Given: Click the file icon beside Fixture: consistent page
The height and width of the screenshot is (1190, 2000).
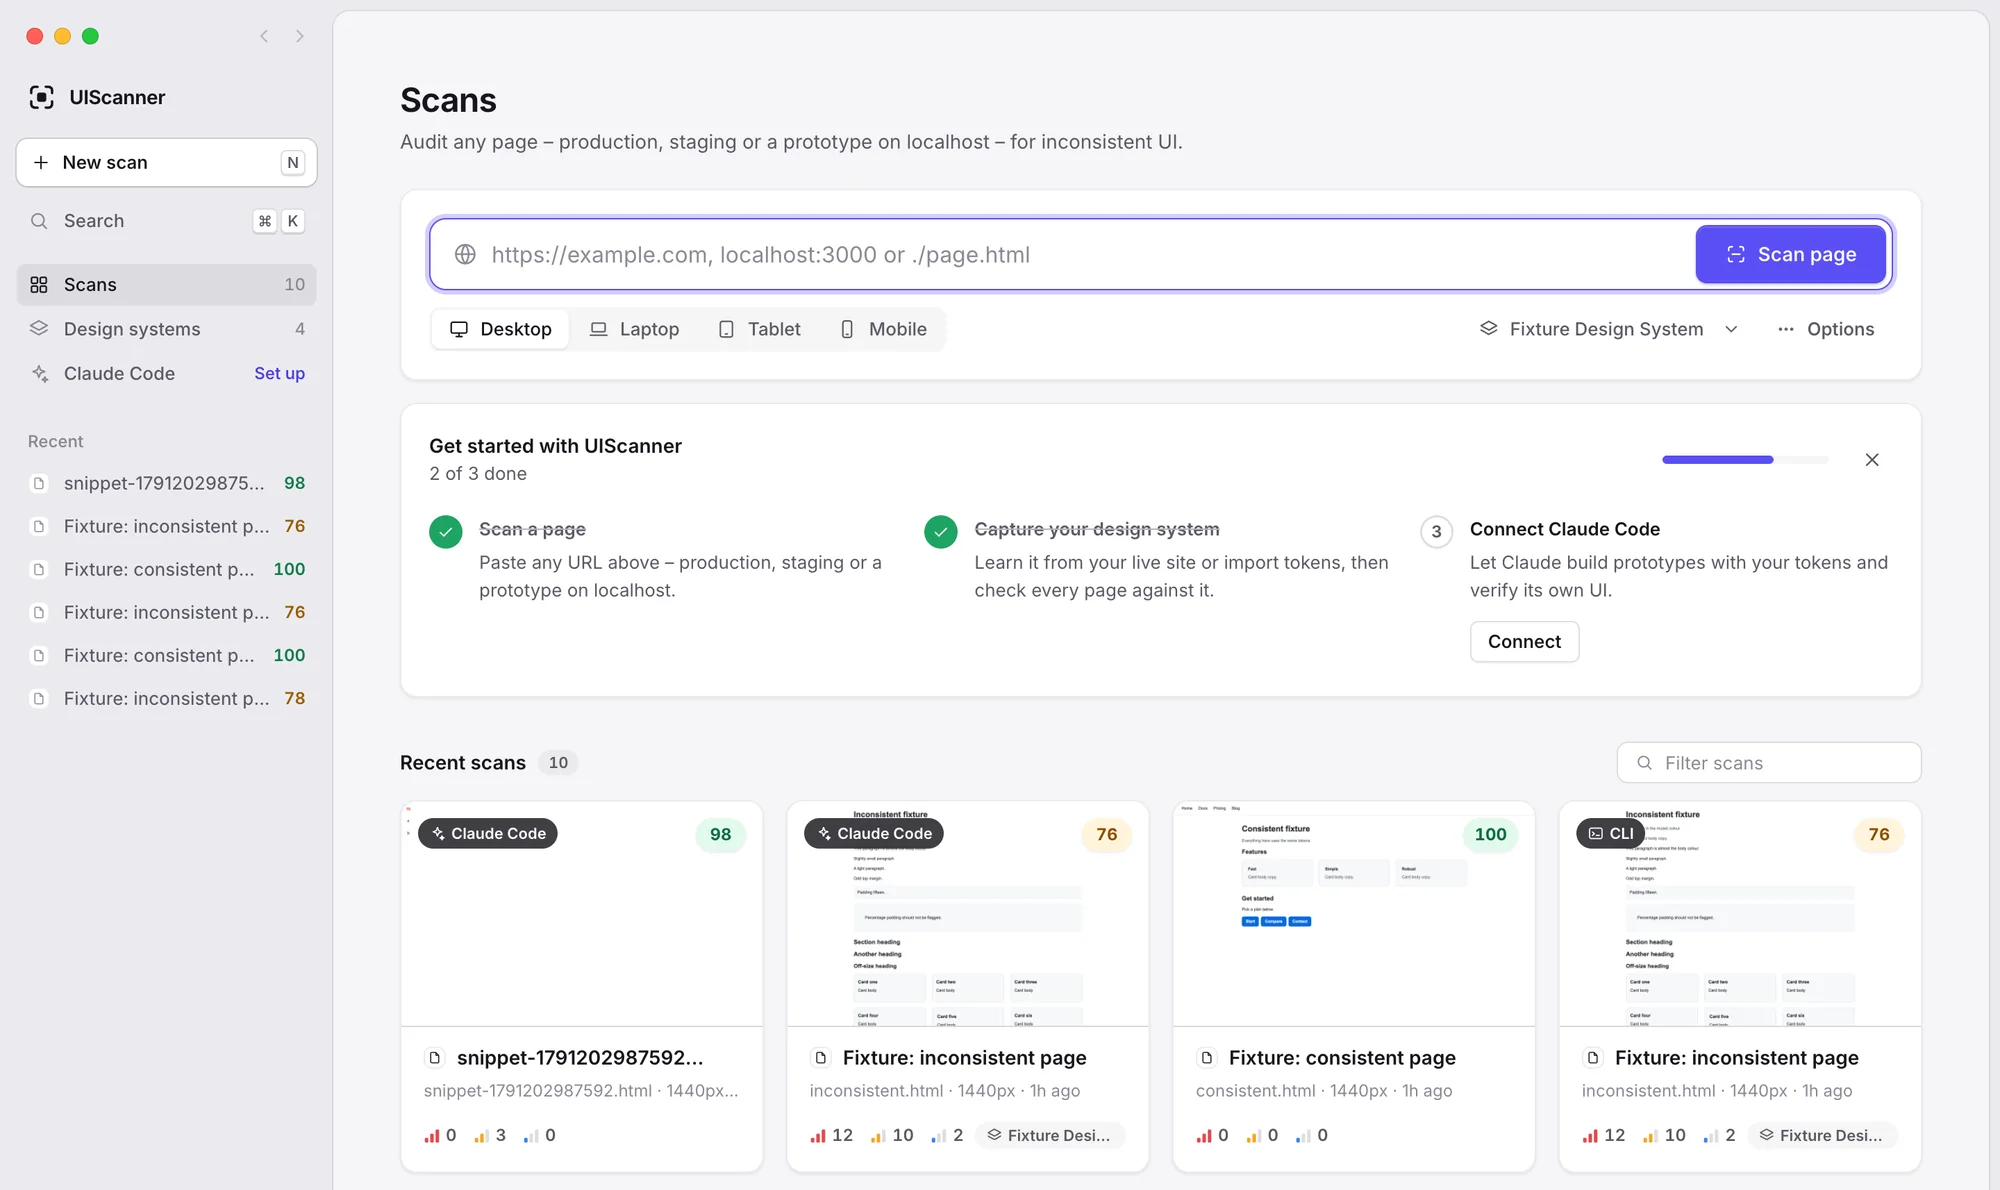Looking at the screenshot, I should pyautogui.click(x=1207, y=1058).
